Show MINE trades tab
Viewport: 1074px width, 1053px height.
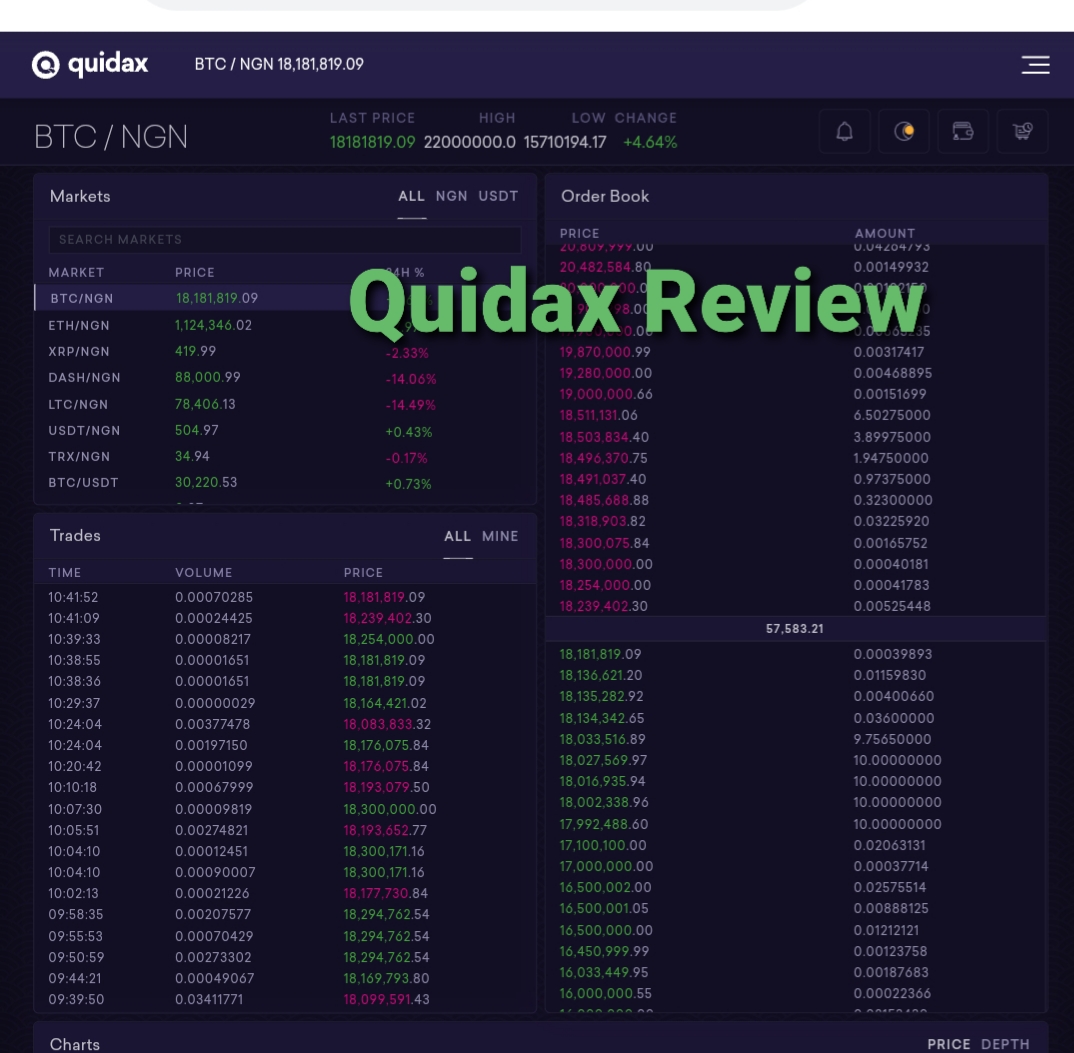[x=500, y=536]
